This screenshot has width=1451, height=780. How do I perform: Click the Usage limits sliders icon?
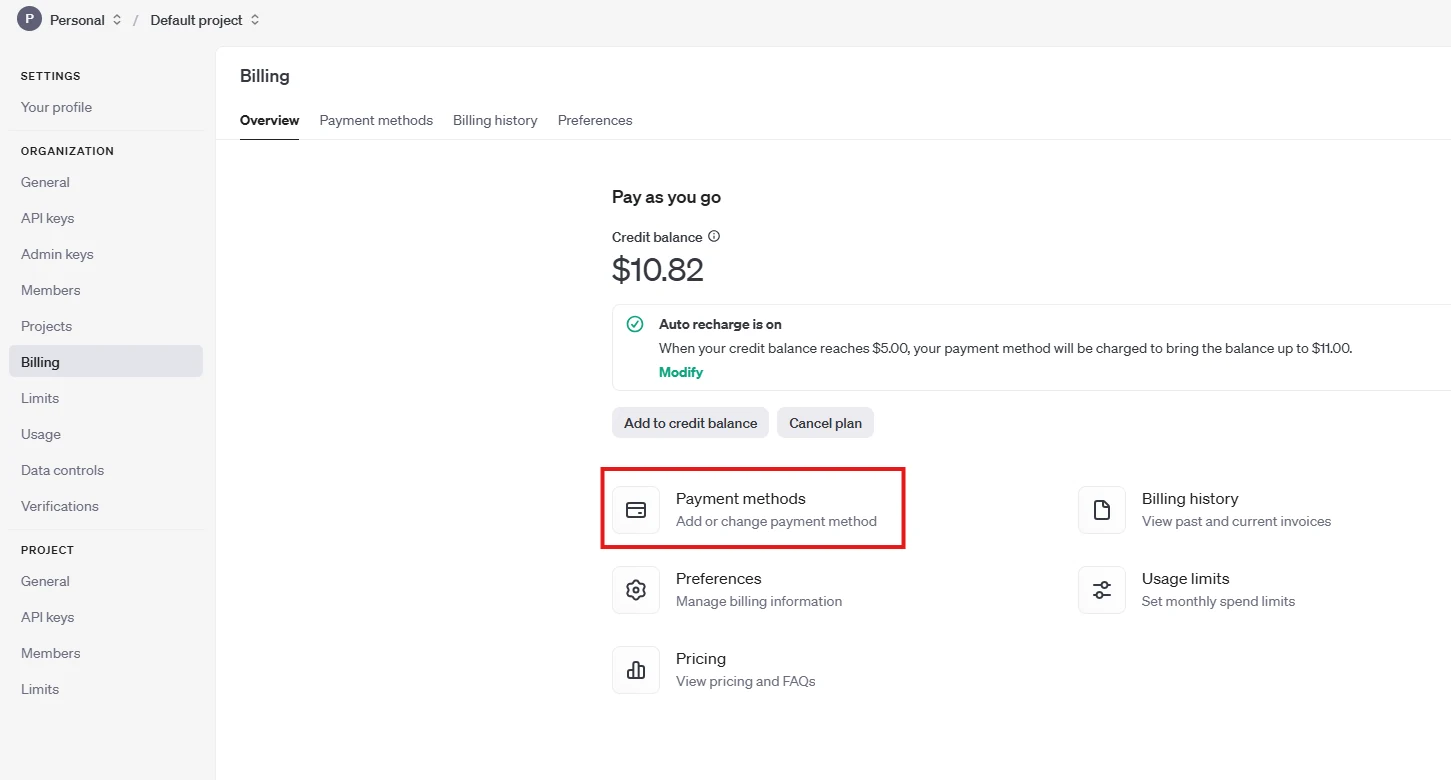point(1102,590)
